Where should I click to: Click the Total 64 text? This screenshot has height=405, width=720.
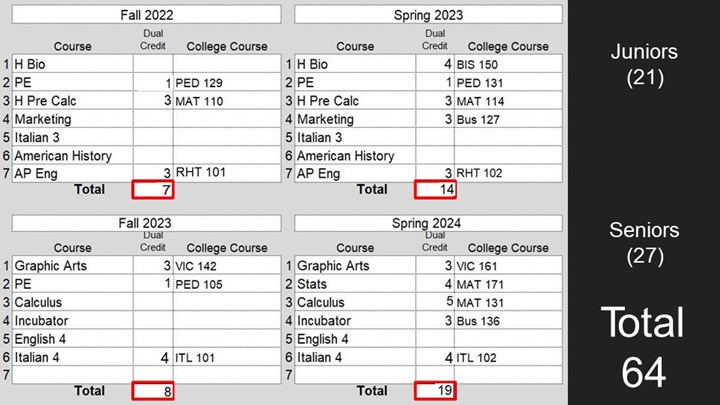[x=643, y=347]
